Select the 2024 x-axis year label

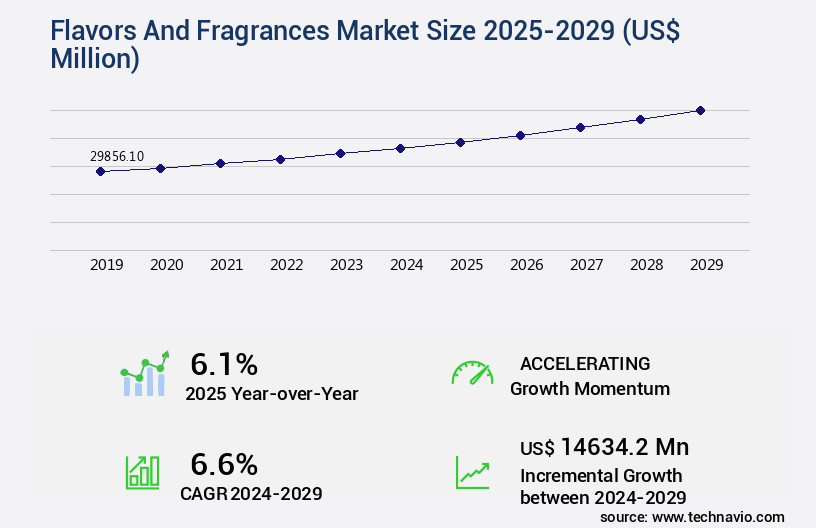tap(406, 265)
